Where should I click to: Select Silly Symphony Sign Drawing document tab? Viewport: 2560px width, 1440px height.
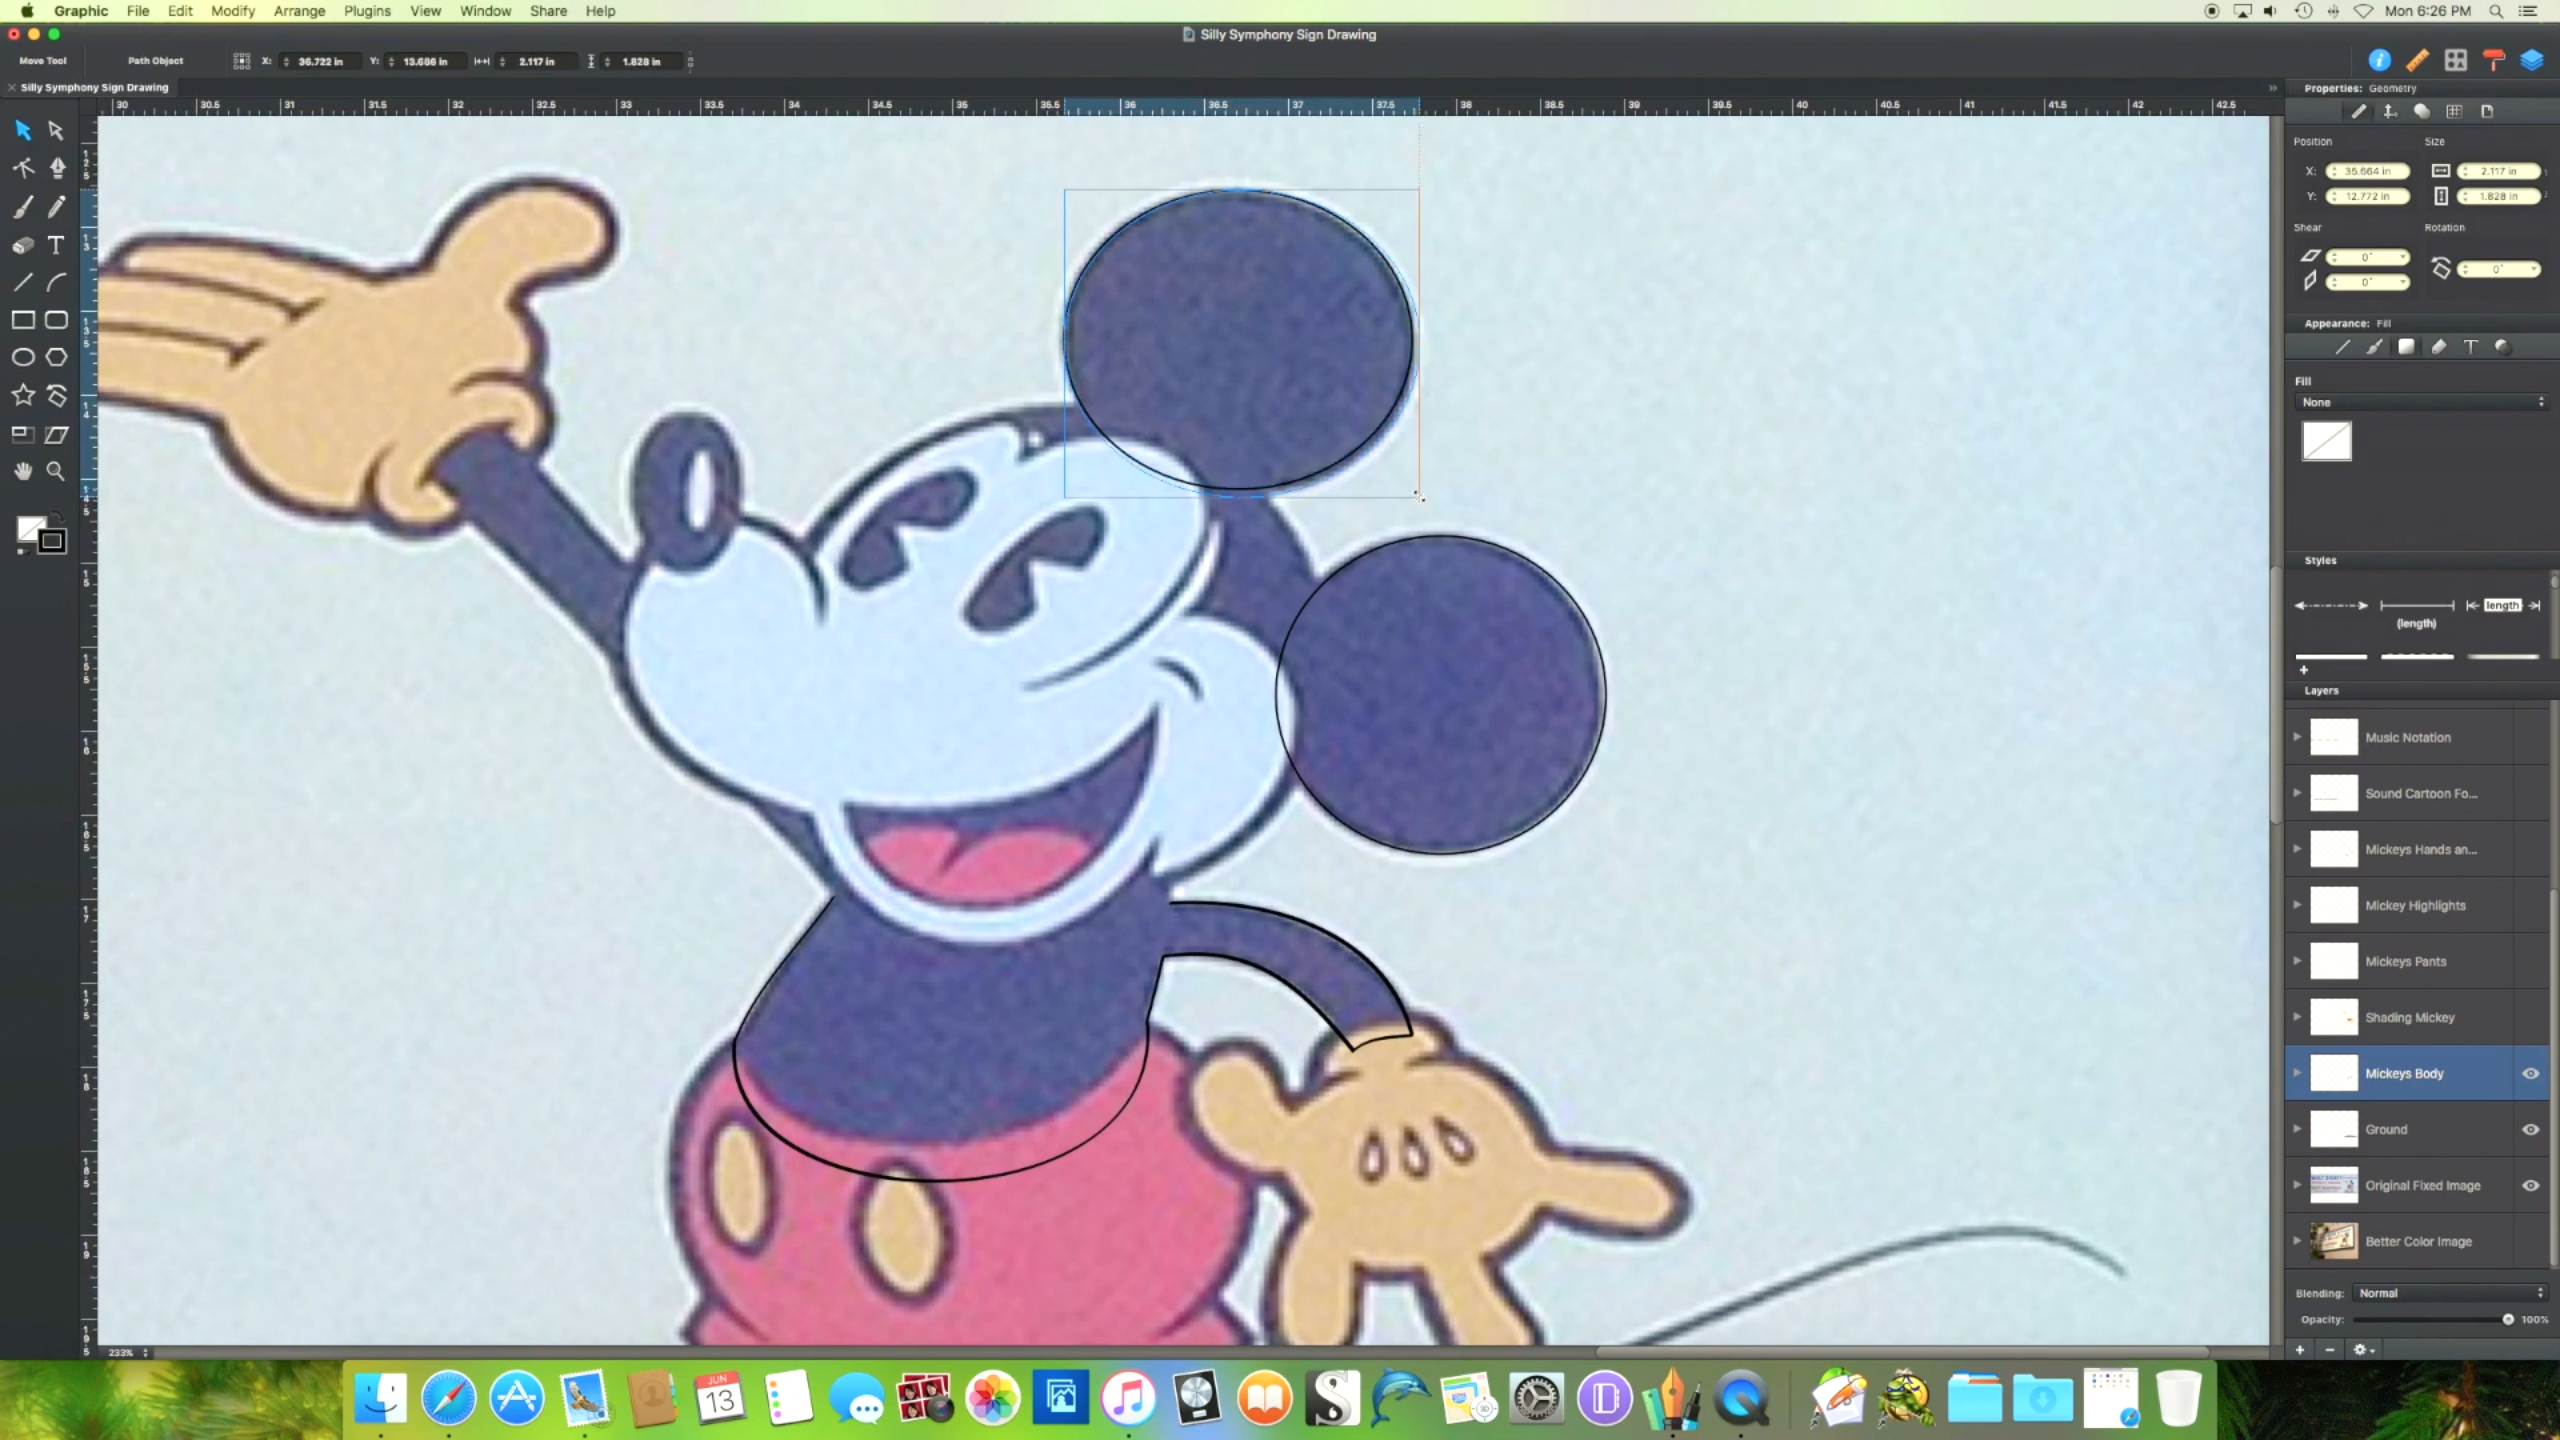[x=94, y=87]
